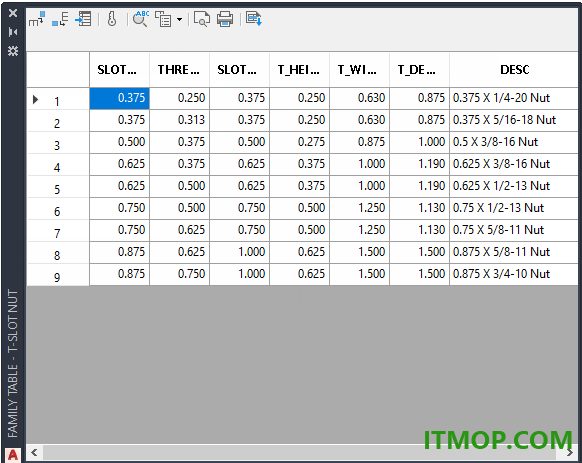Click cell '0.625 X 3/8-16 Nut'
582x463 pixels.
514,164
